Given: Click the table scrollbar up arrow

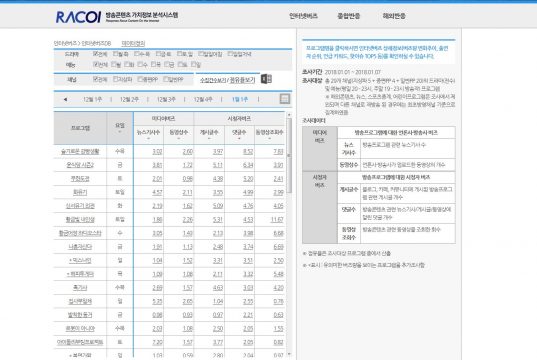Looking at the screenshot, I should point(289,115).
